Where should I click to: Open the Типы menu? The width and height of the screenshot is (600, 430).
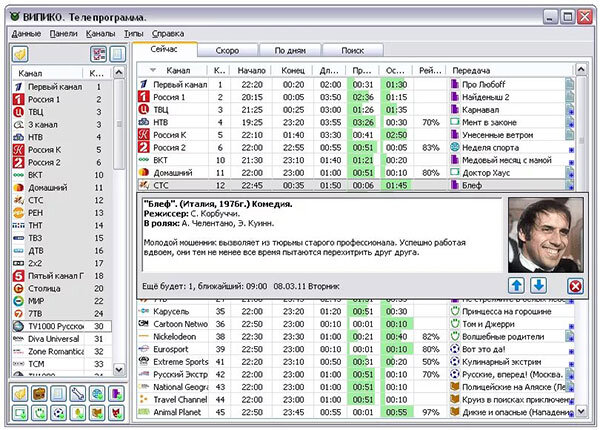click(134, 34)
